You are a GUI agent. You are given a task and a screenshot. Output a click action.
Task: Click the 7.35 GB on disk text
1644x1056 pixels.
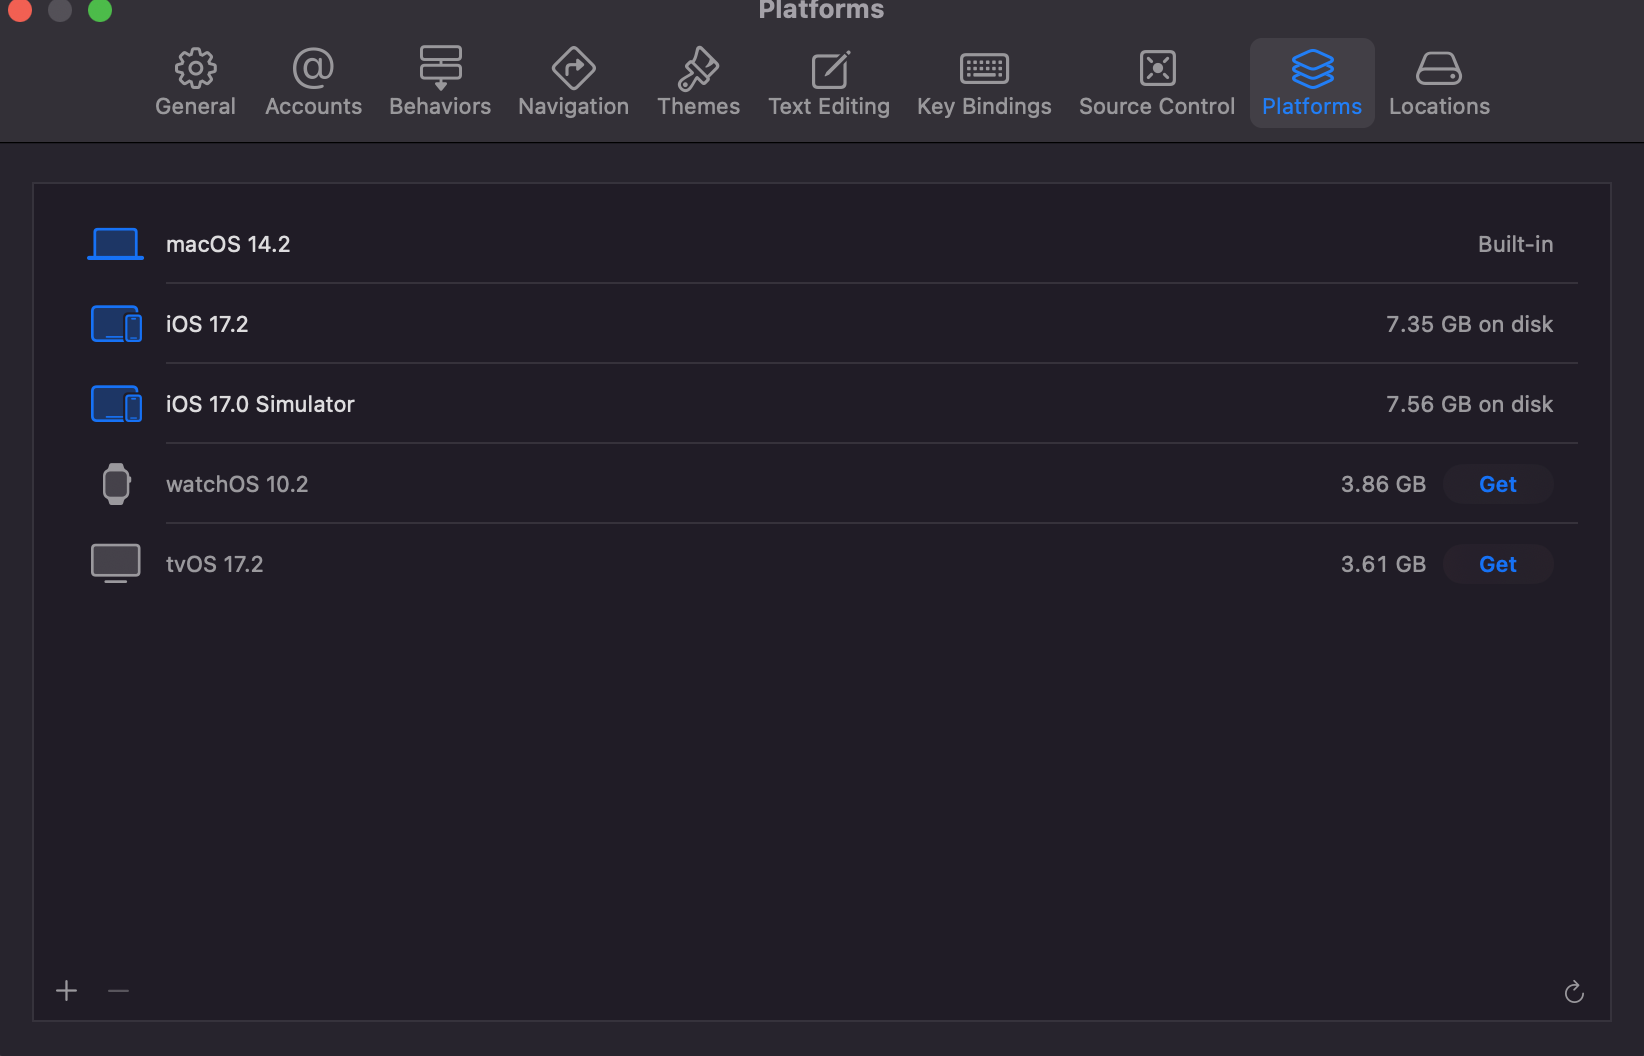[x=1469, y=324]
